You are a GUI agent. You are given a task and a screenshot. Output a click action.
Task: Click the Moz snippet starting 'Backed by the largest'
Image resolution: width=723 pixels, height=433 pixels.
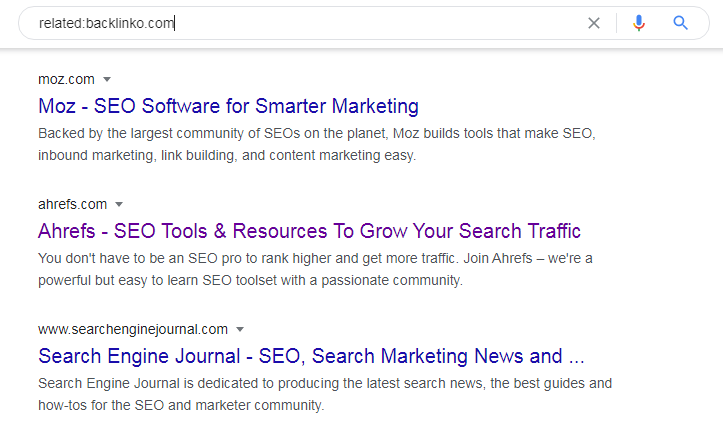click(317, 144)
